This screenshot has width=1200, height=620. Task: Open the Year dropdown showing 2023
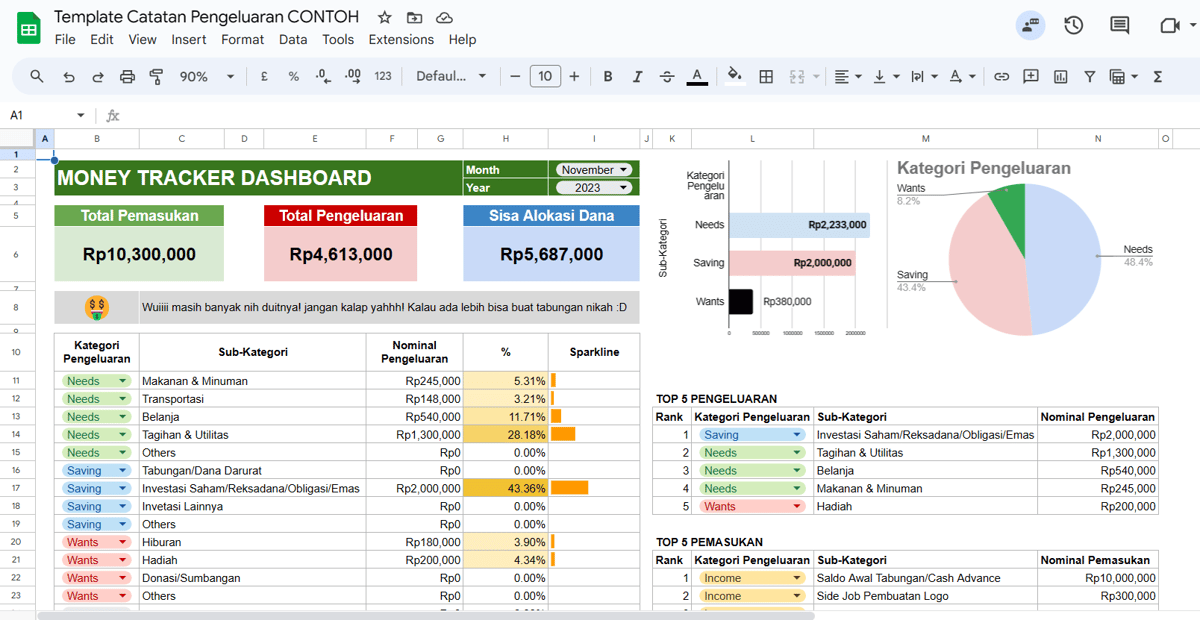tap(593, 187)
